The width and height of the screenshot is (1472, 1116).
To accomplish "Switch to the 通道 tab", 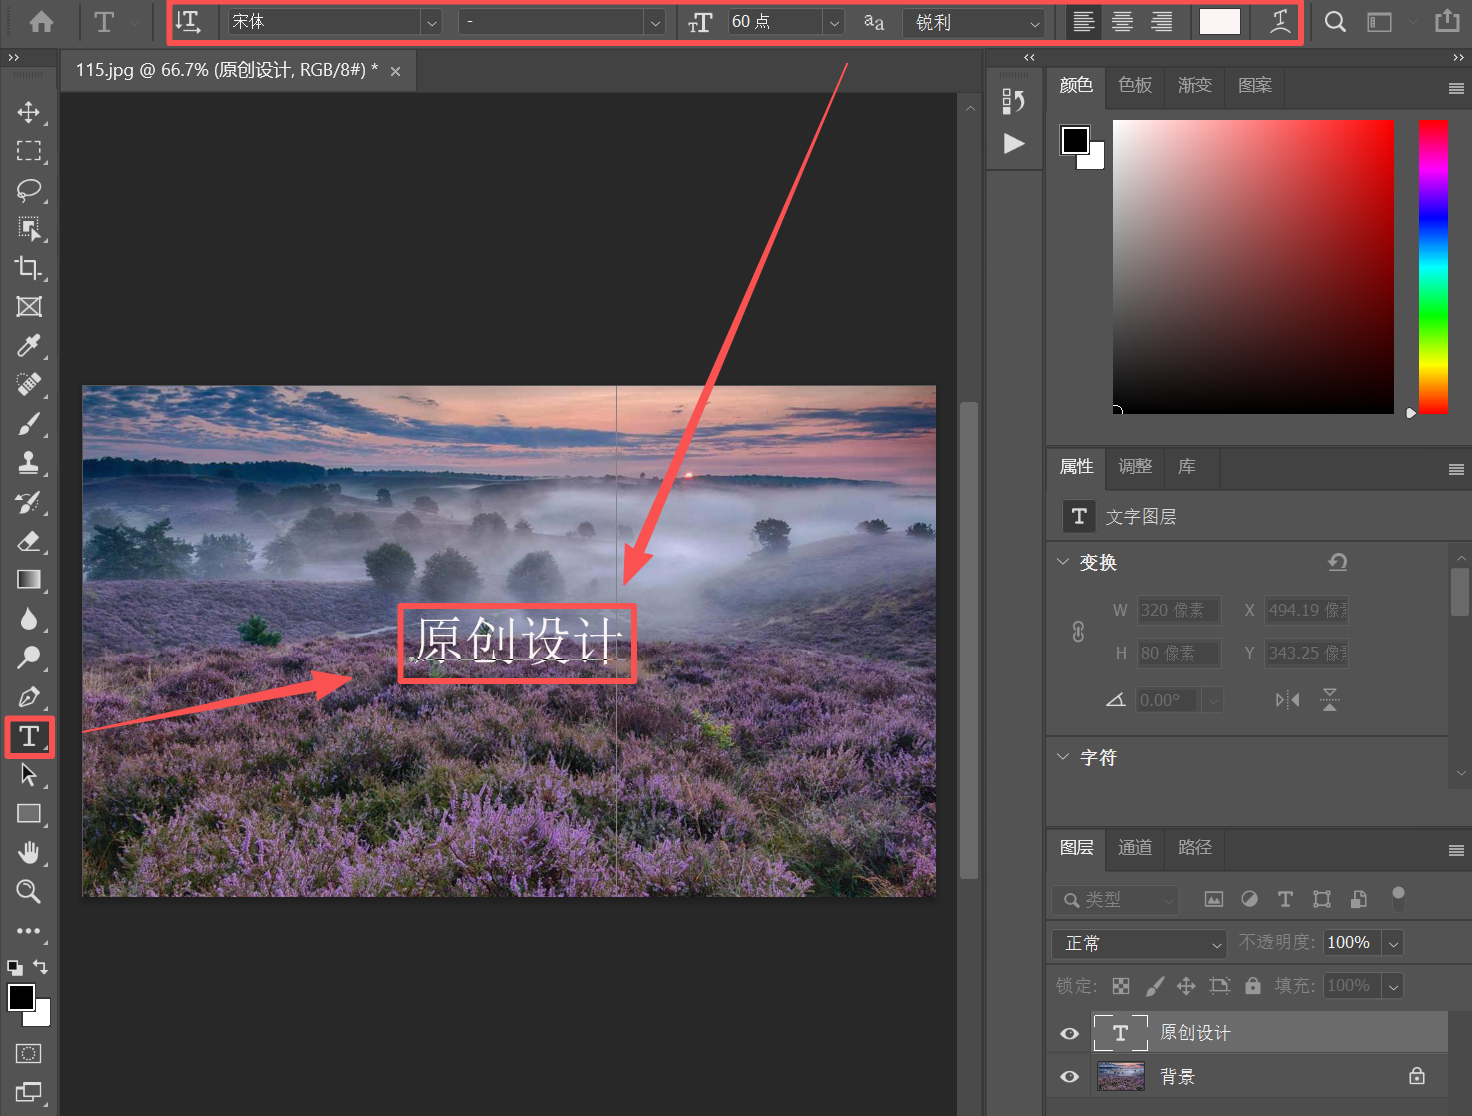I will point(1134,848).
